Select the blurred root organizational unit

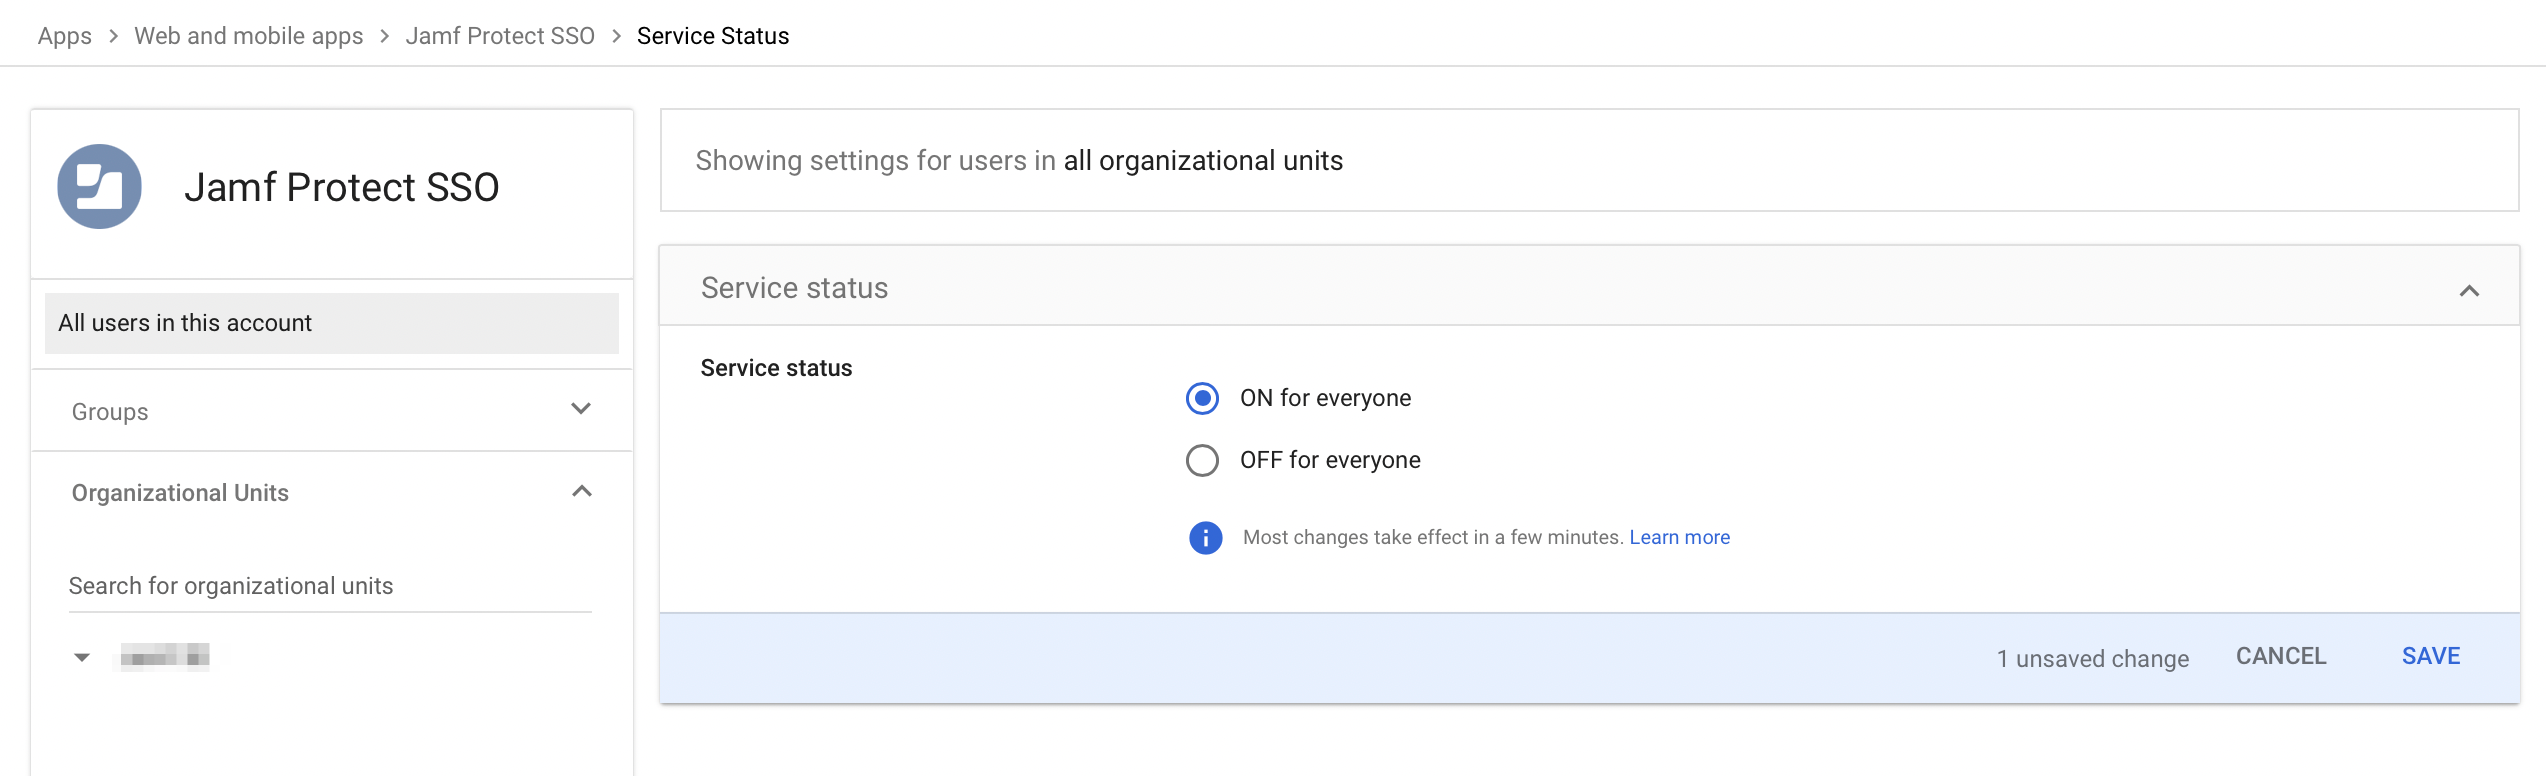click(165, 656)
